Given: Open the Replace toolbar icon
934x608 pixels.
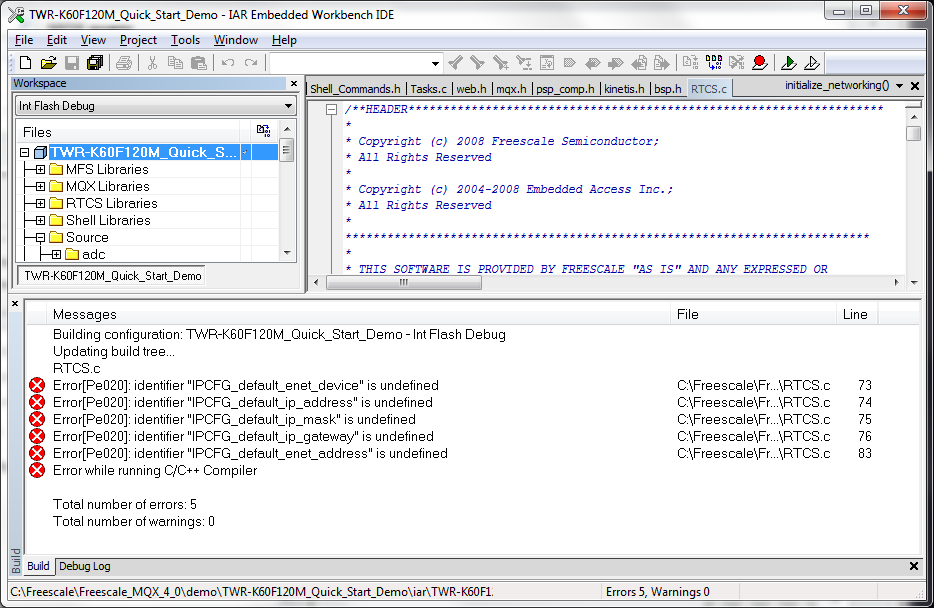Looking at the screenshot, I should (524, 63).
